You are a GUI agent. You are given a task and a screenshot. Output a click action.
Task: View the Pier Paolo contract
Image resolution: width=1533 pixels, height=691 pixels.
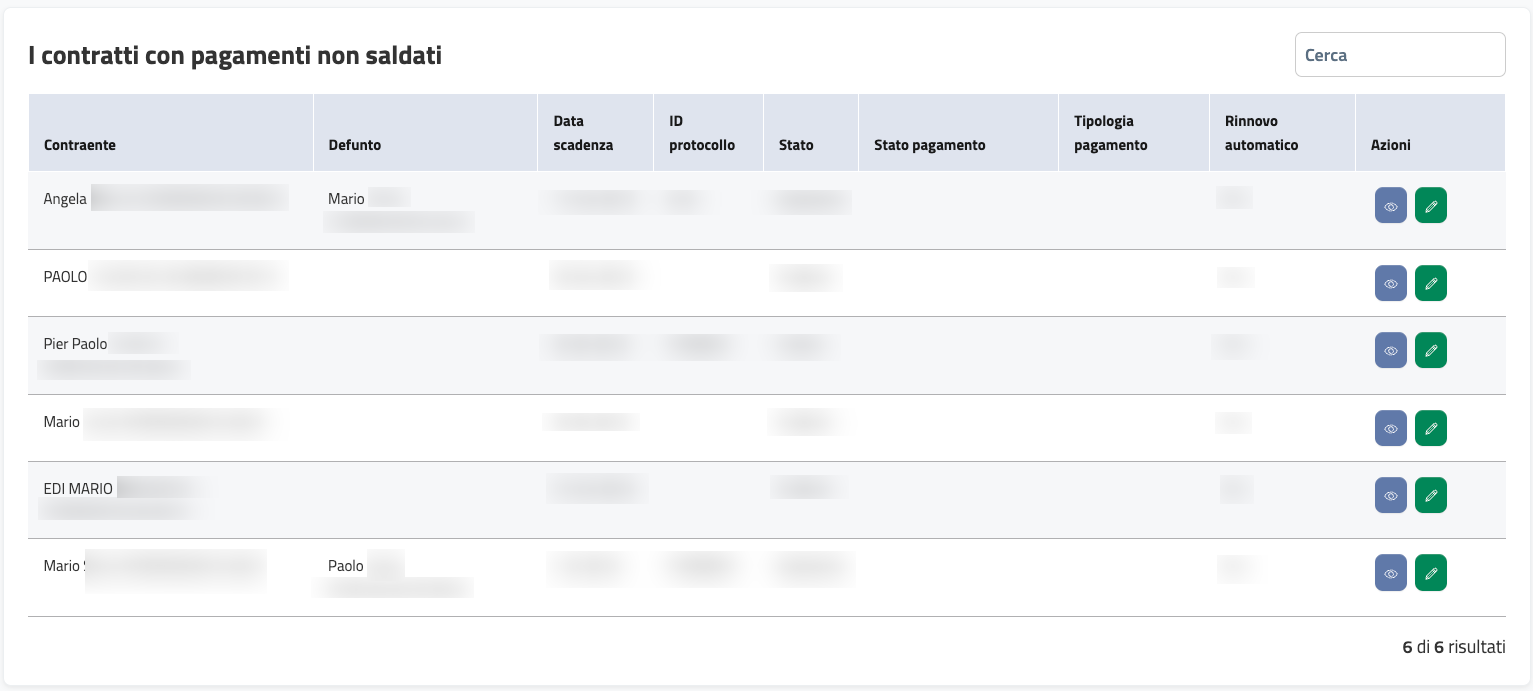point(1390,350)
